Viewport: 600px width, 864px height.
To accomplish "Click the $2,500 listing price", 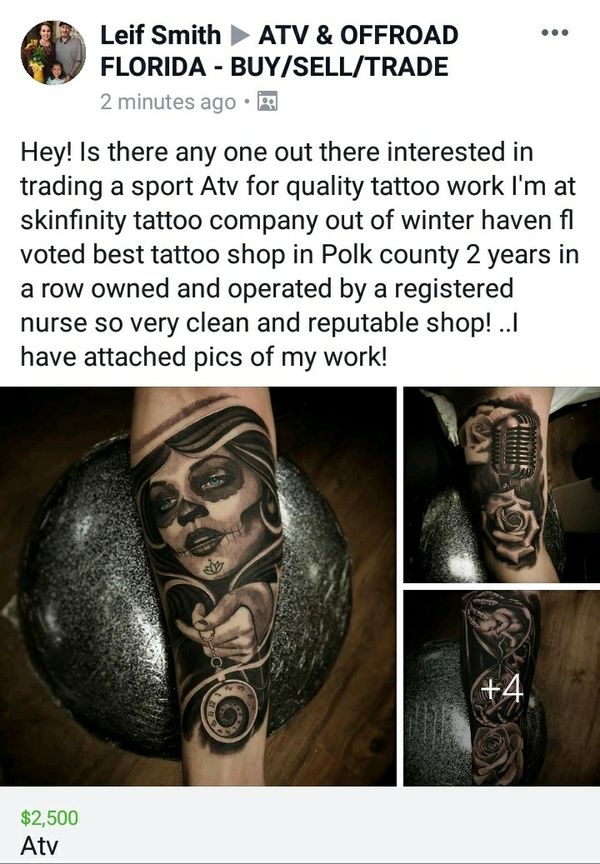I will (50, 818).
